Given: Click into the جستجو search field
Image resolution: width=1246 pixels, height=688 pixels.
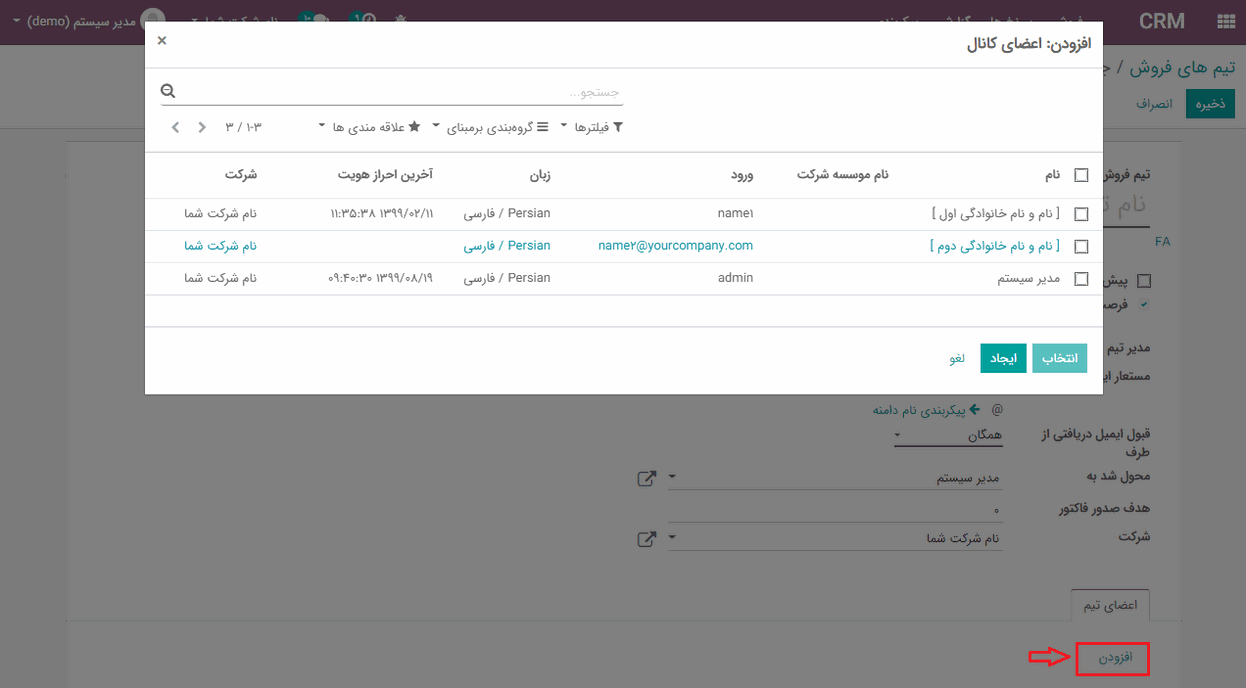Looking at the screenshot, I should 400,92.
